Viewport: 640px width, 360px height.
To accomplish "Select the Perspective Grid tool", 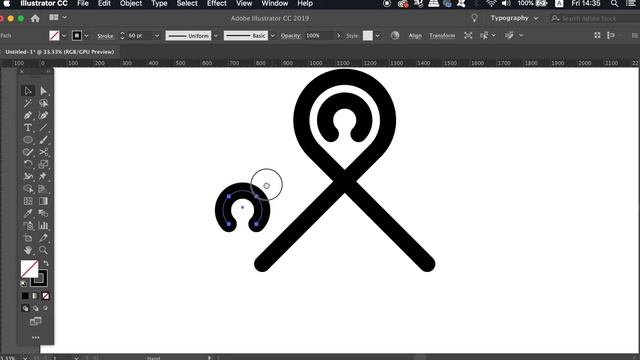I will tap(43, 189).
